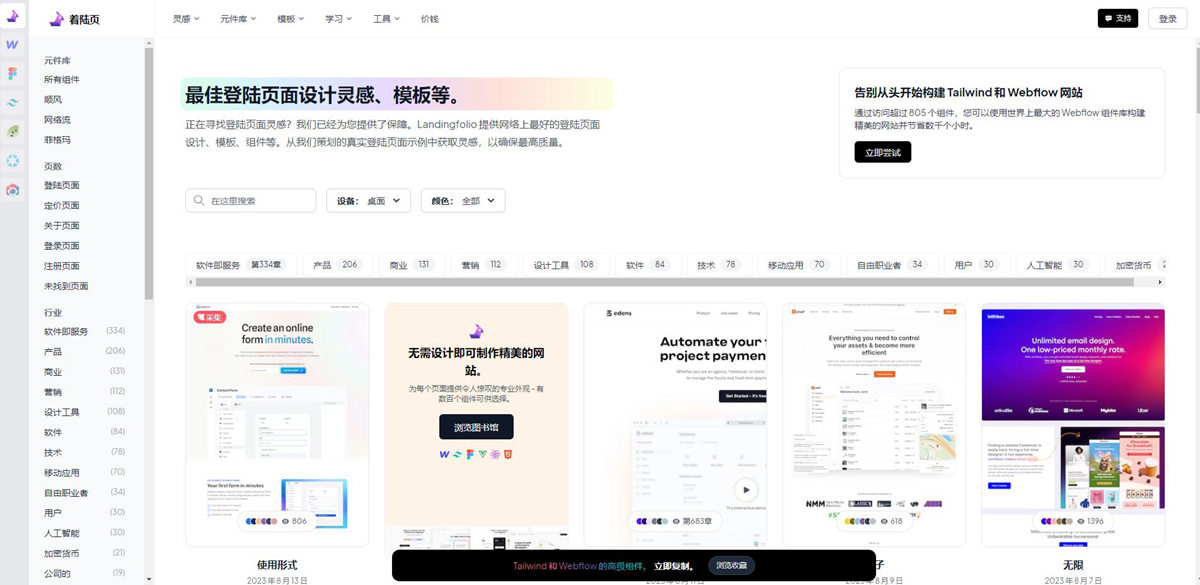Open the 颜色: 全部 color dropdown
1200x585 pixels.
pyautogui.click(x=463, y=201)
